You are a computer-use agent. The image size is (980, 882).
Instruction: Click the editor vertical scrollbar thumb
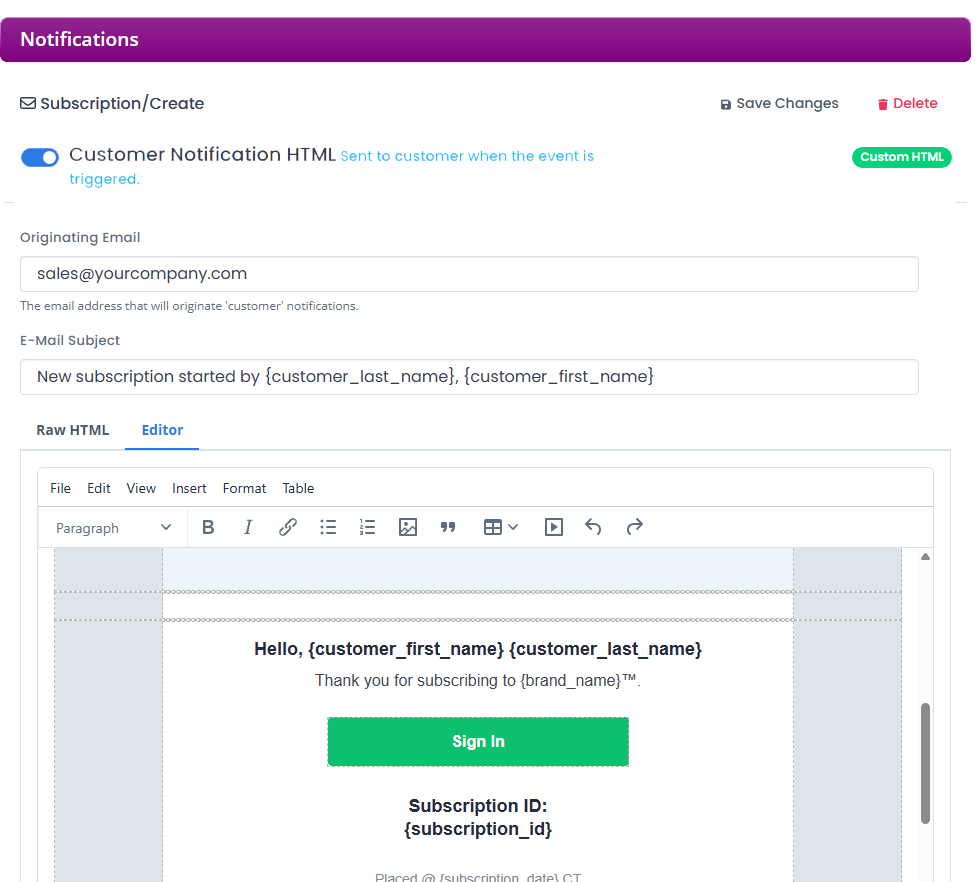click(x=925, y=763)
